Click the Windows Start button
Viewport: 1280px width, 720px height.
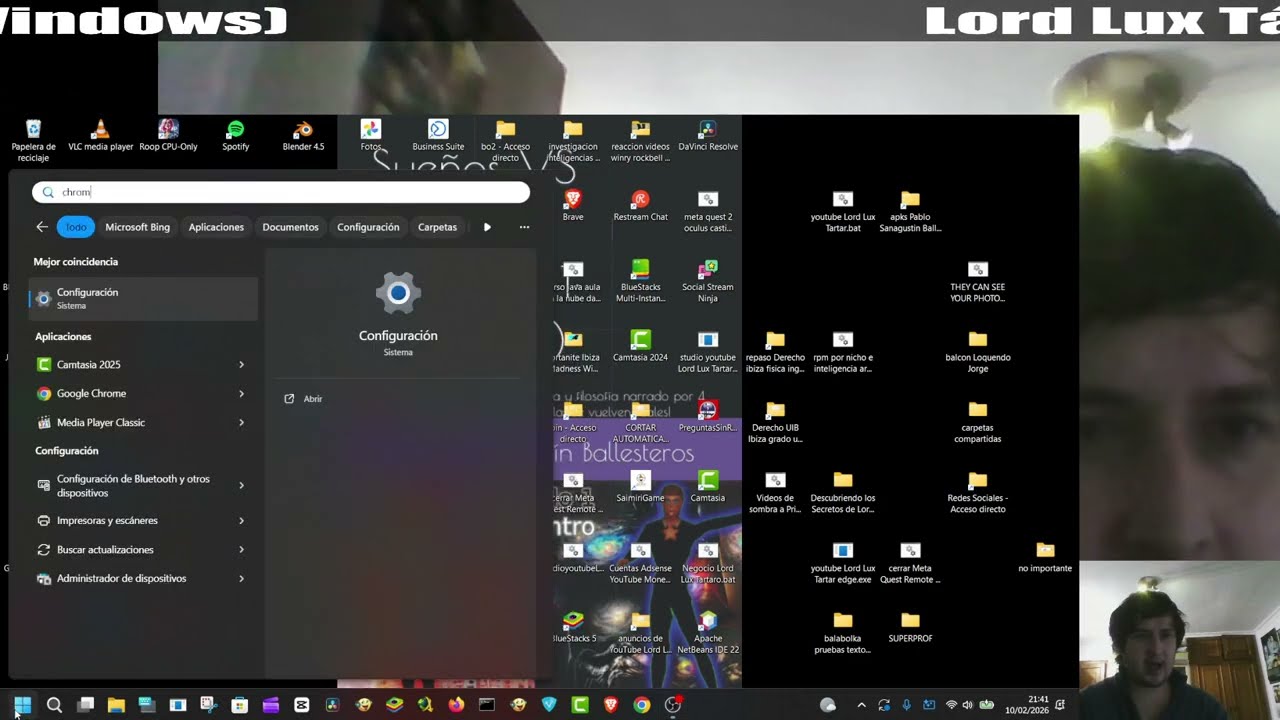(x=23, y=705)
